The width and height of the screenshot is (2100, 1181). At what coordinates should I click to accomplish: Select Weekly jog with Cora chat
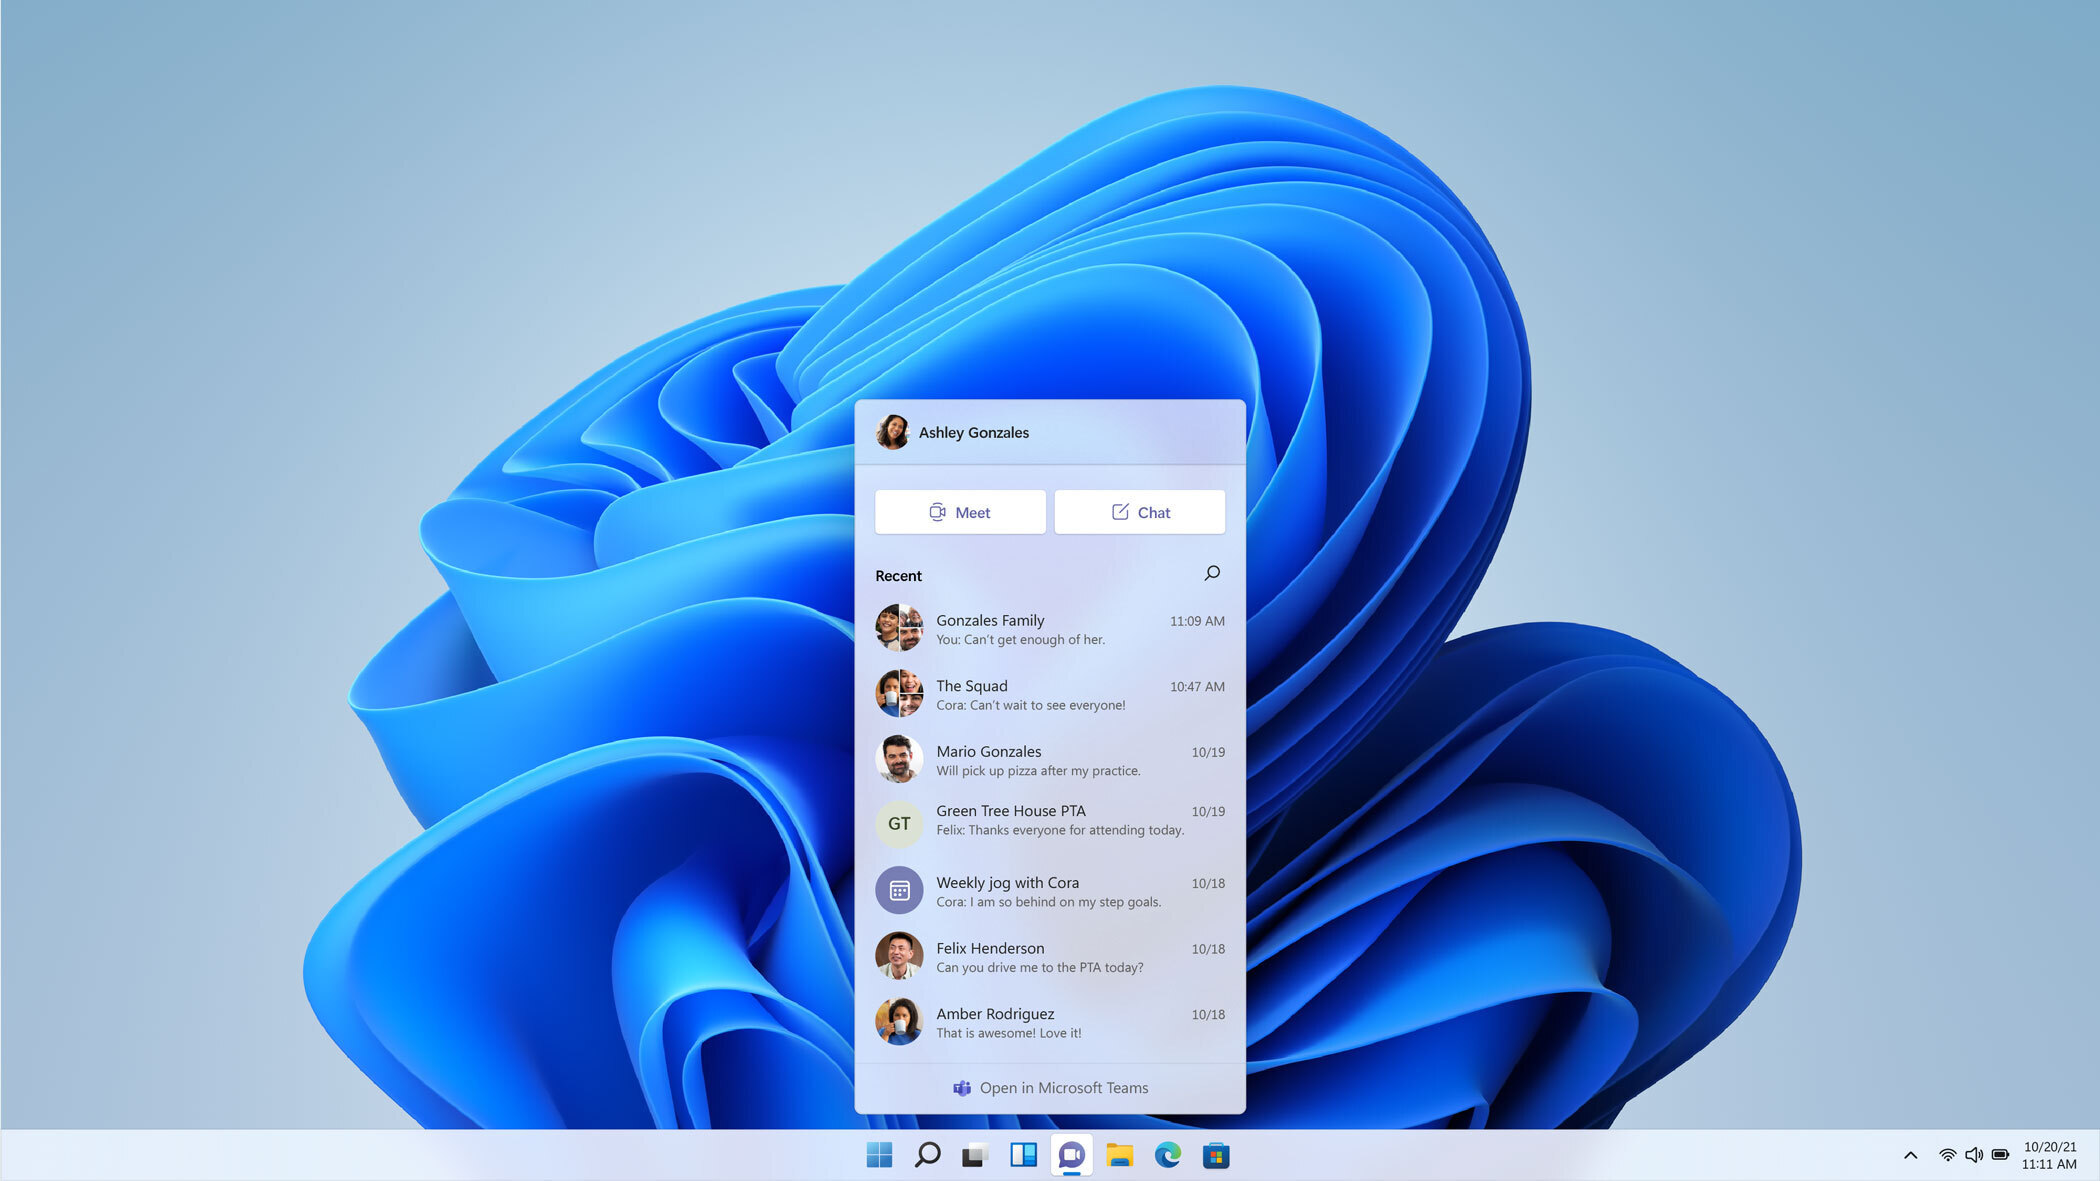pos(1049,890)
